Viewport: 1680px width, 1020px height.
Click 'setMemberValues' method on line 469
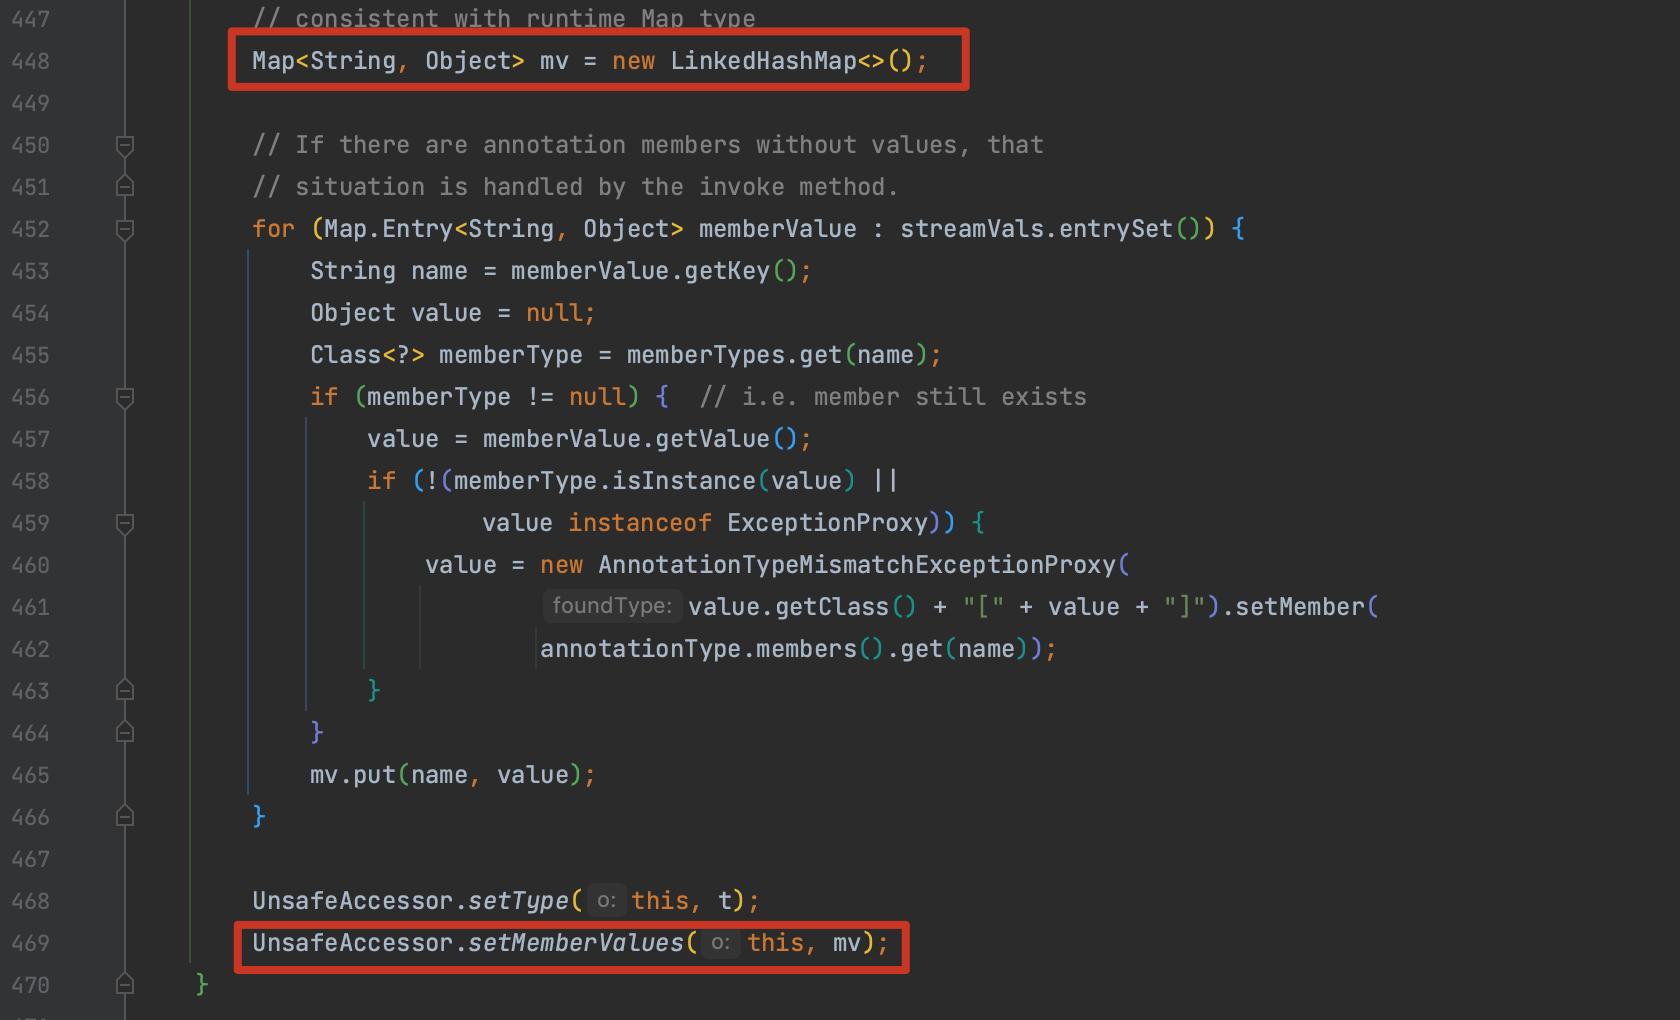[576, 943]
